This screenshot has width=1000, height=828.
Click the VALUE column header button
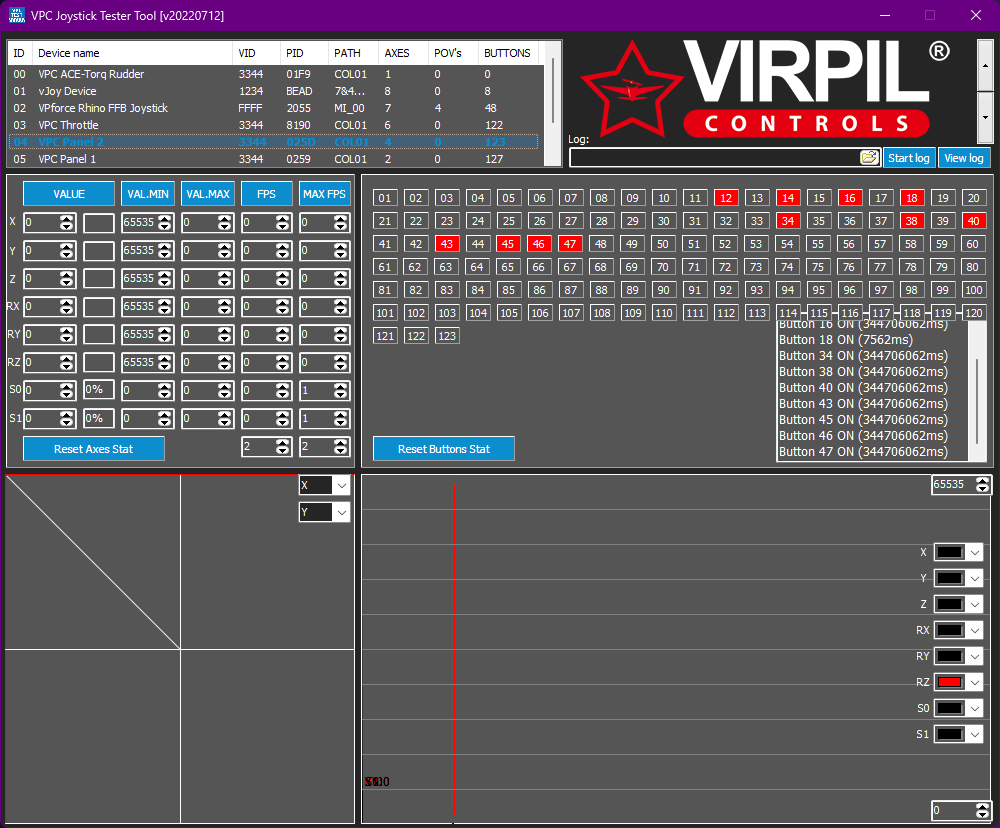tap(69, 194)
